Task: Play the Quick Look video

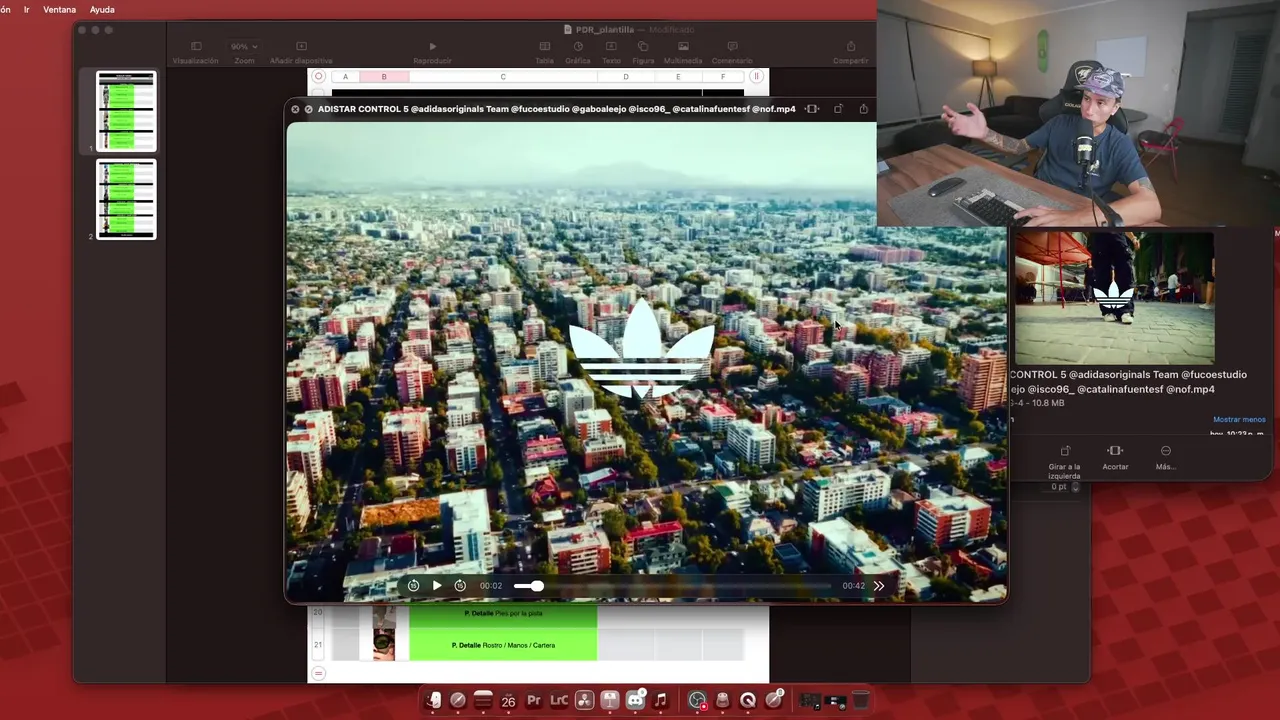Action: tap(436, 586)
